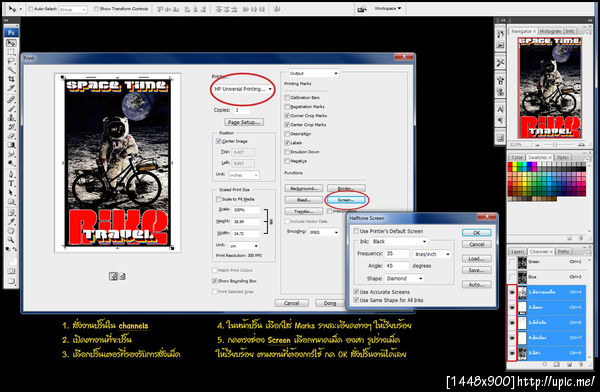The width and height of the screenshot is (600, 392).
Task: Click the Screen button
Action: (346, 200)
